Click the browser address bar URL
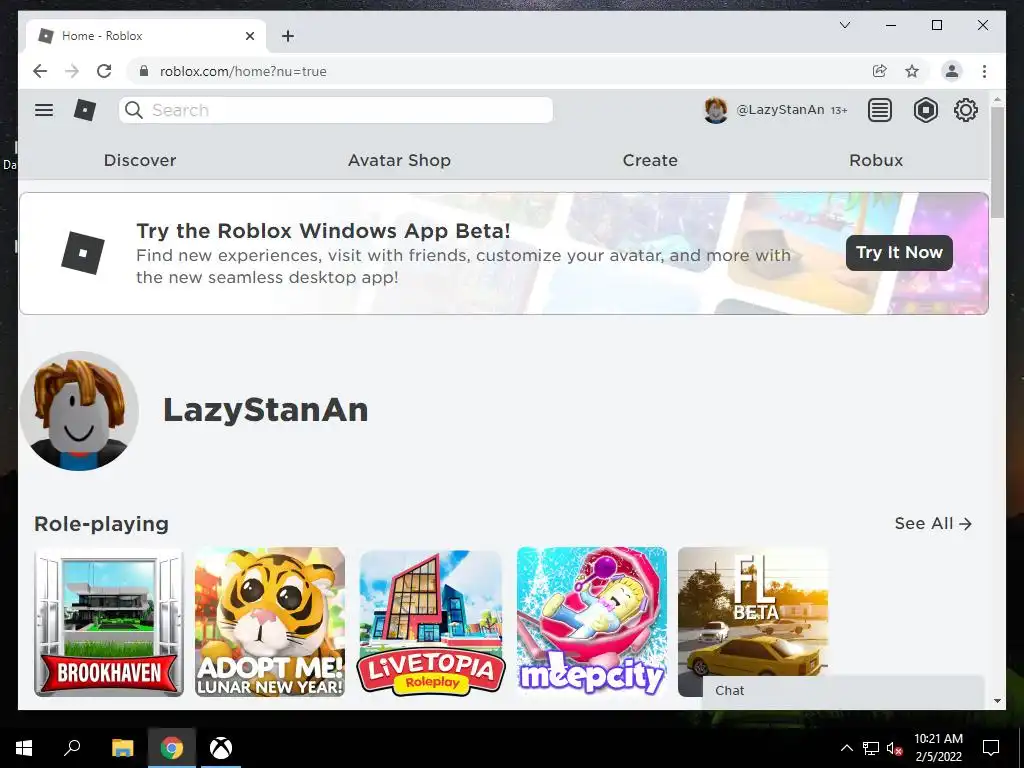The image size is (1024, 768). (243, 71)
